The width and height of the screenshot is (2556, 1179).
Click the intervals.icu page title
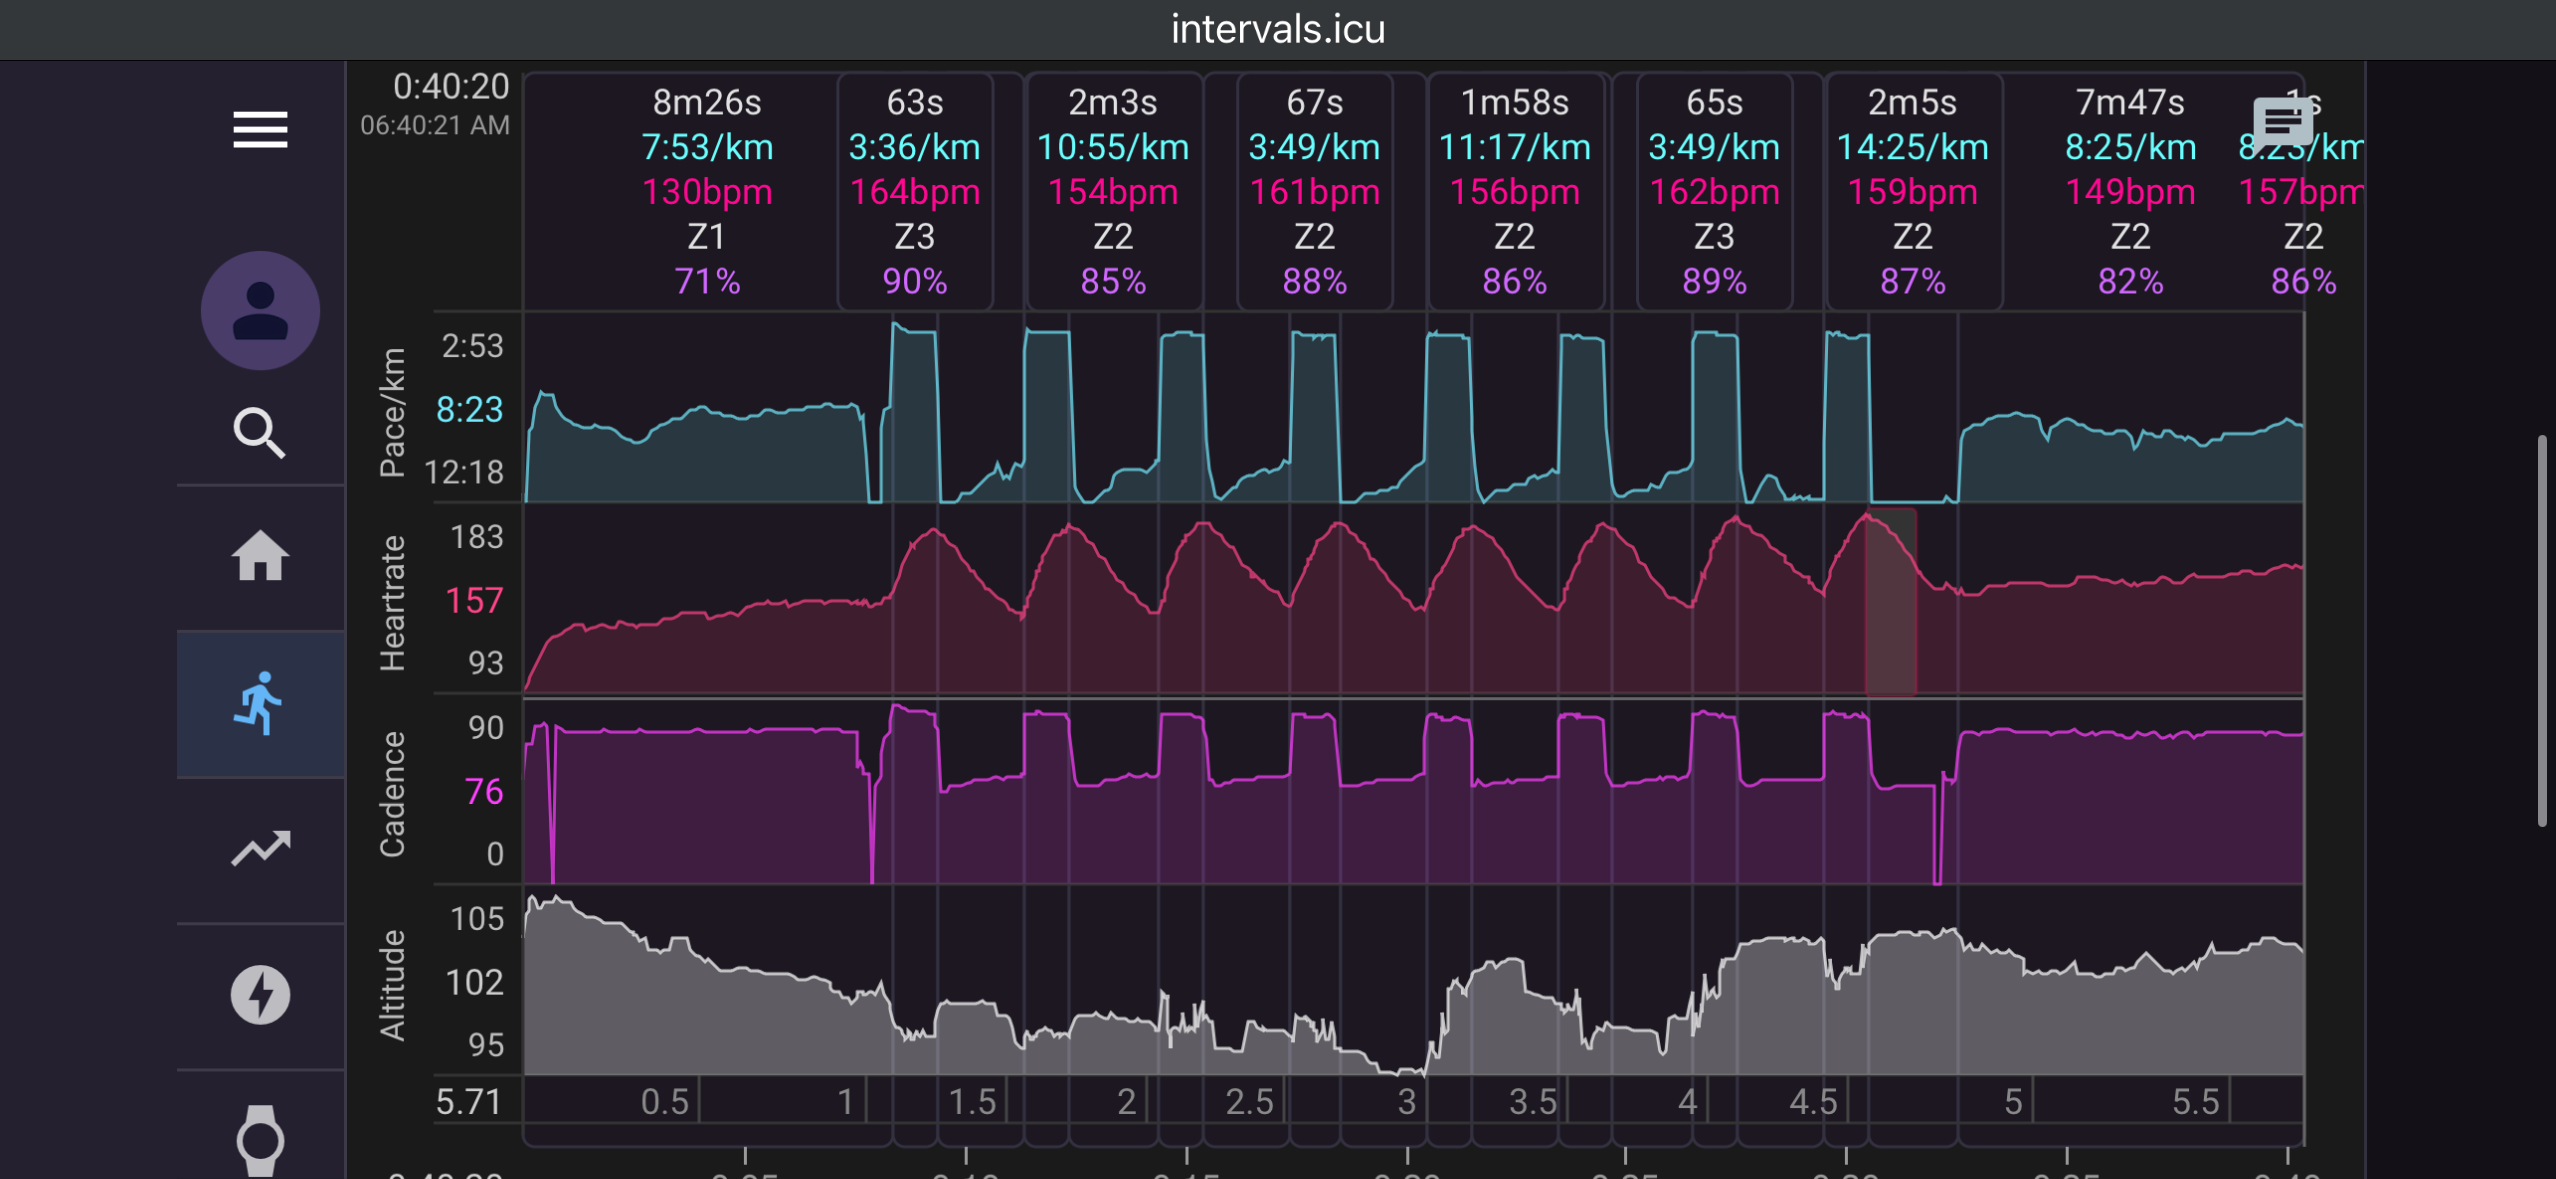coord(1278,29)
